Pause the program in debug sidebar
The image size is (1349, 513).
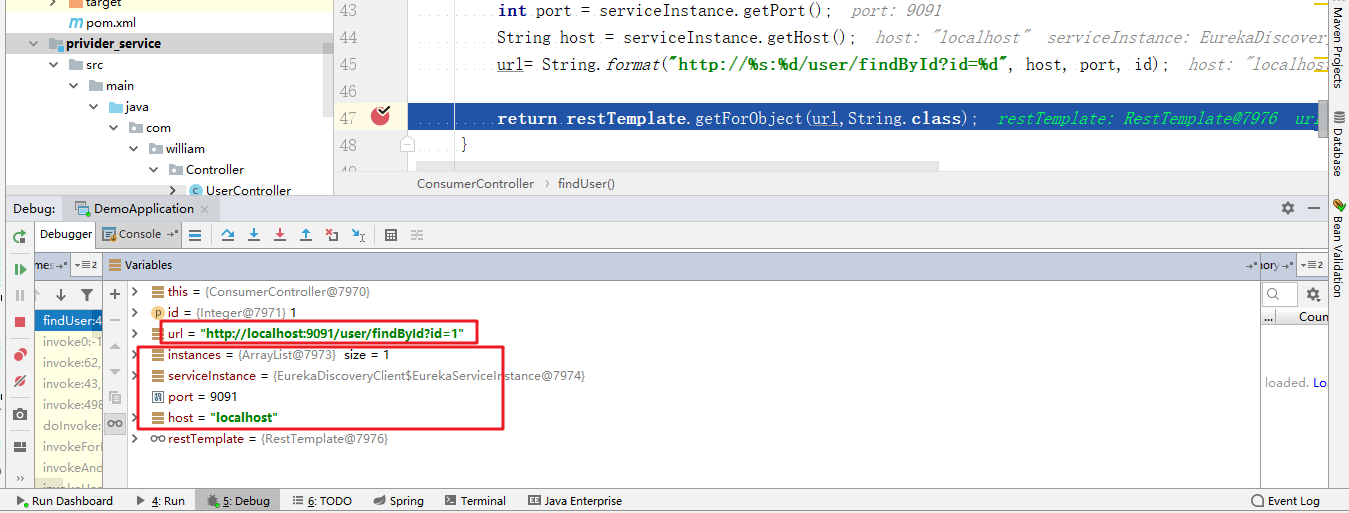pos(19,295)
